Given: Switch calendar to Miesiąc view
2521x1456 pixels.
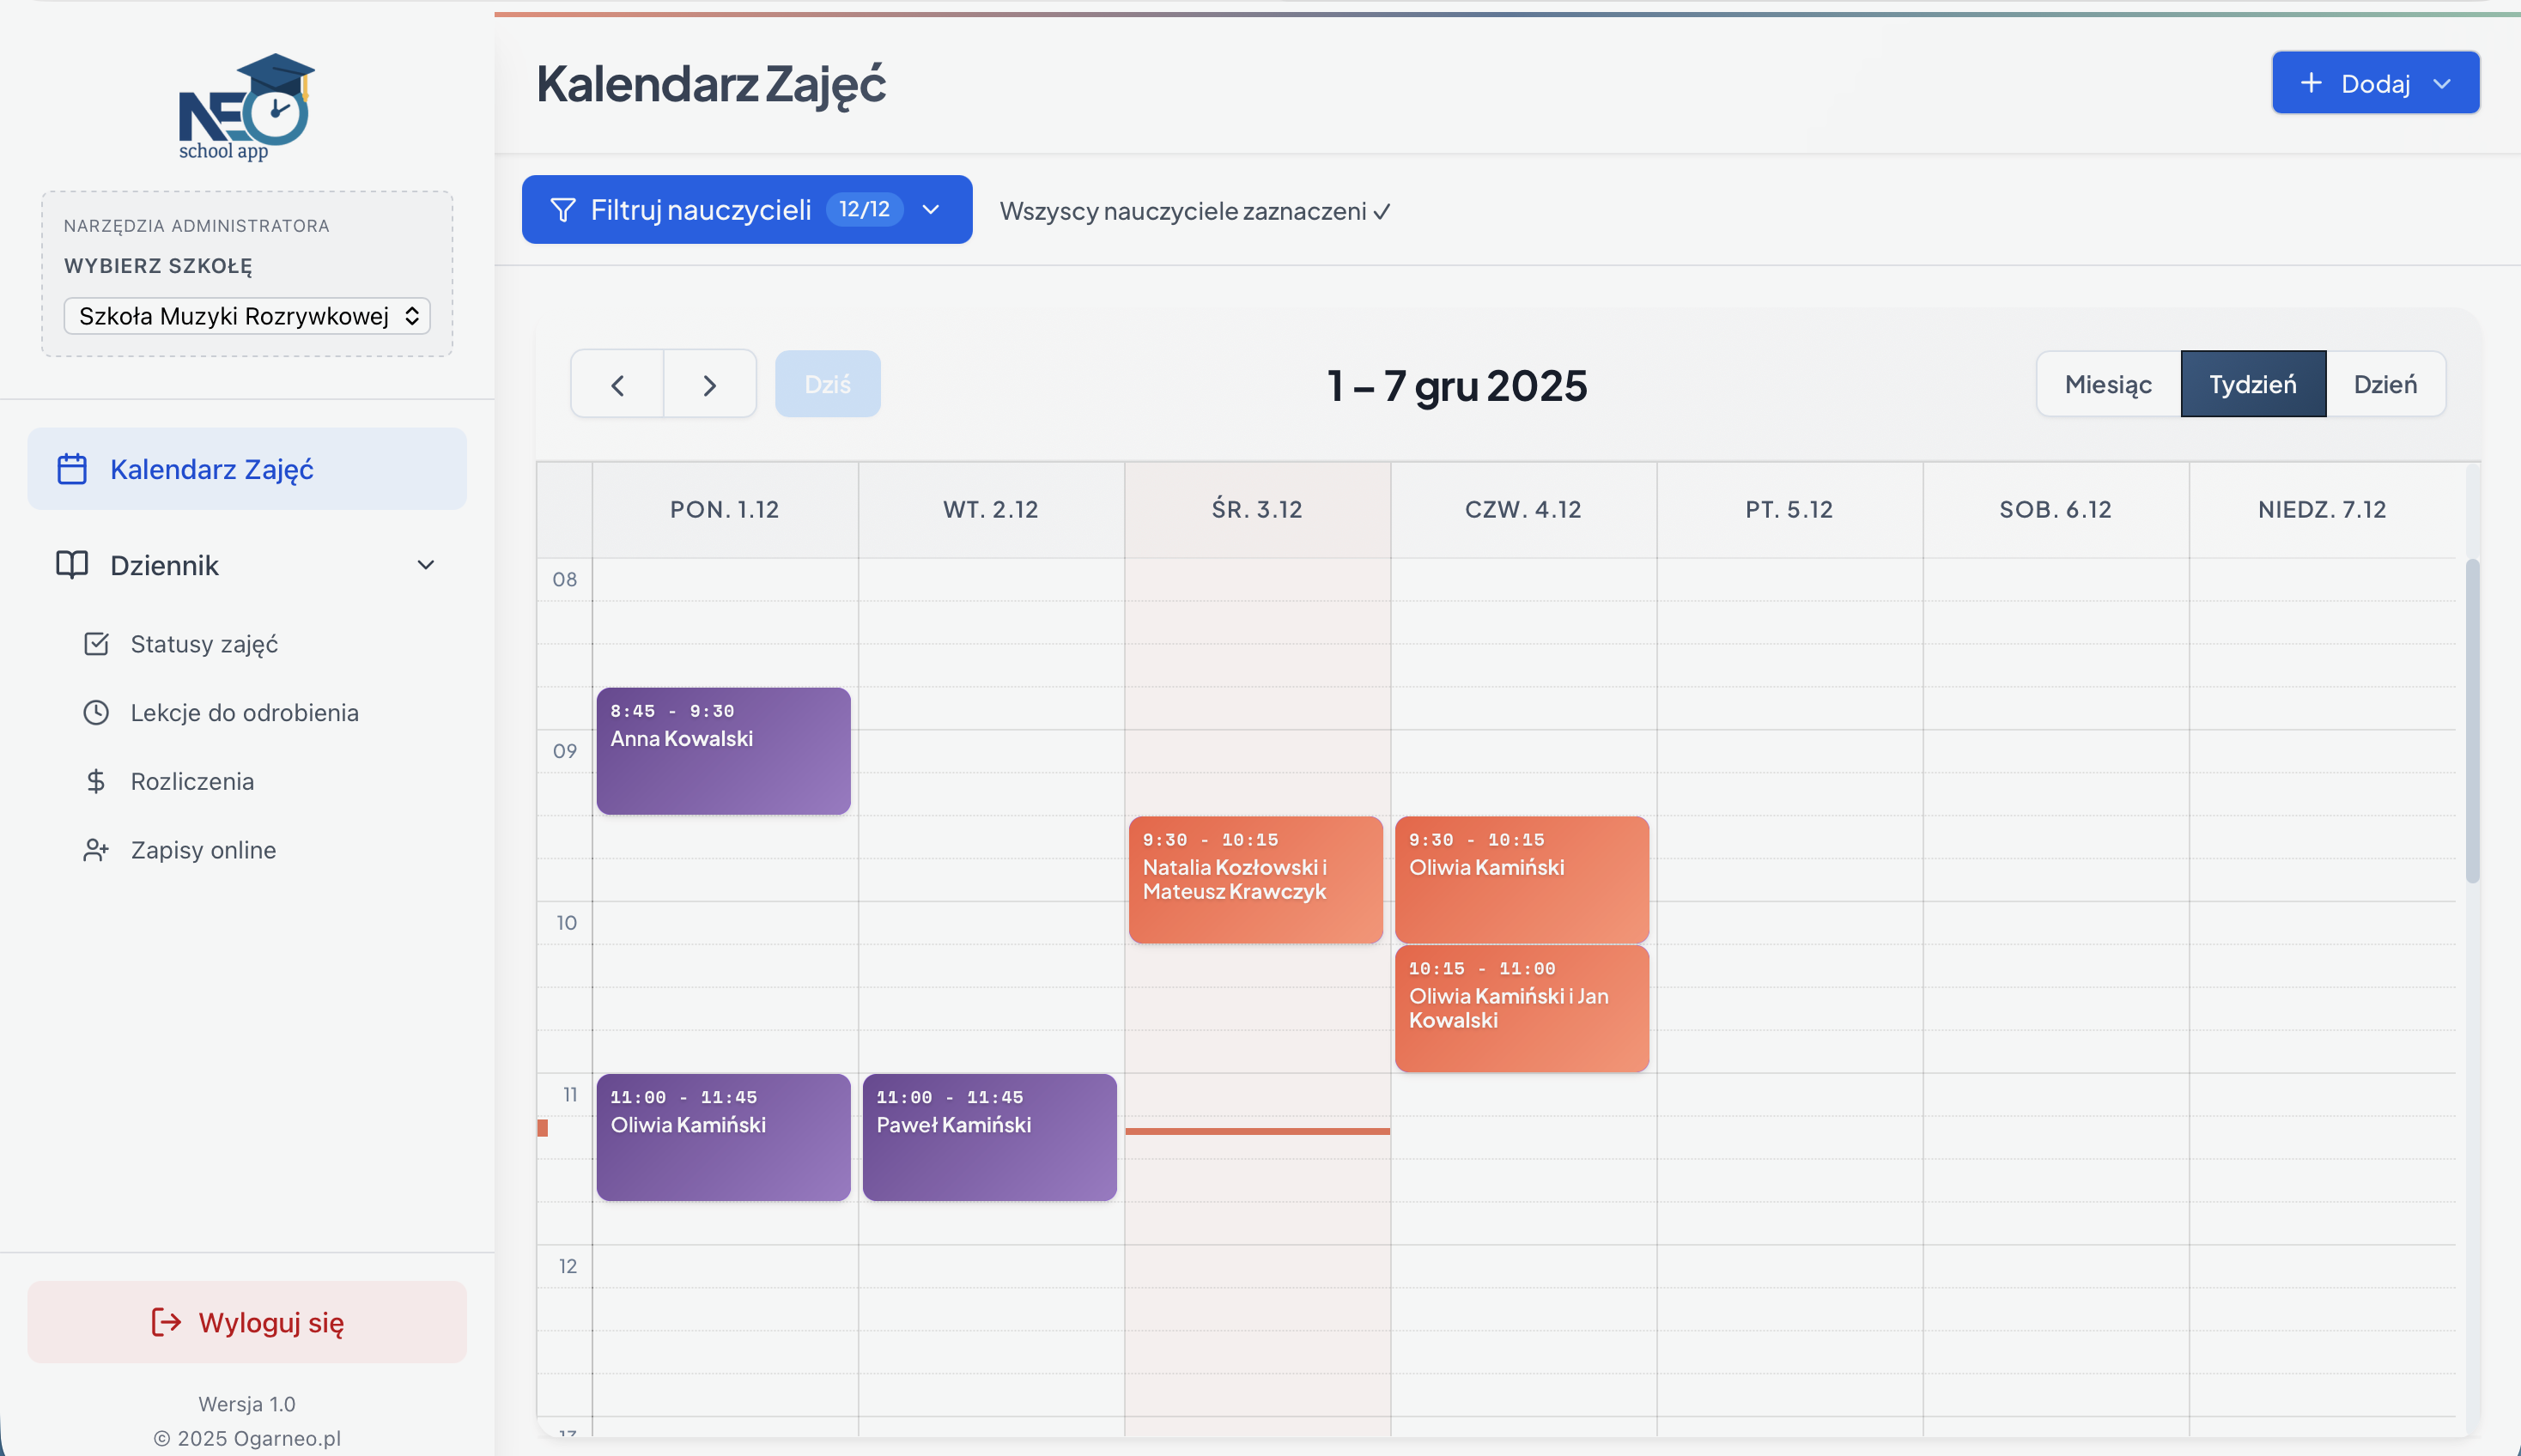Looking at the screenshot, I should (2108, 384).
